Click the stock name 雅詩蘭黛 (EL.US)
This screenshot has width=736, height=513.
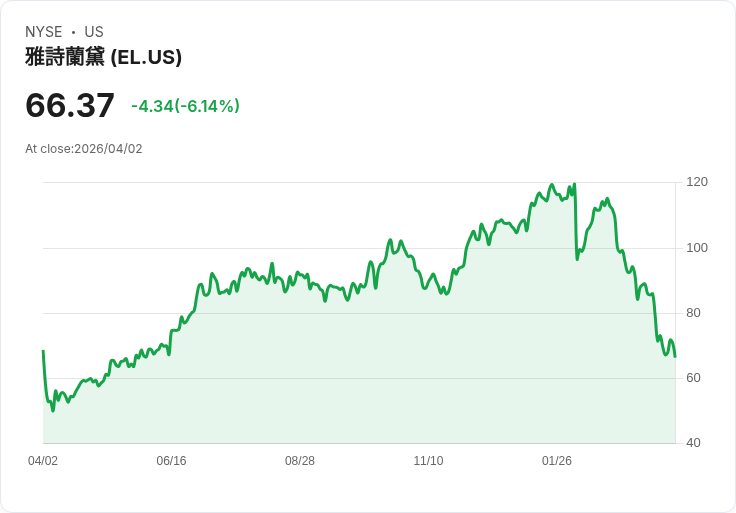tap(103, 57)
